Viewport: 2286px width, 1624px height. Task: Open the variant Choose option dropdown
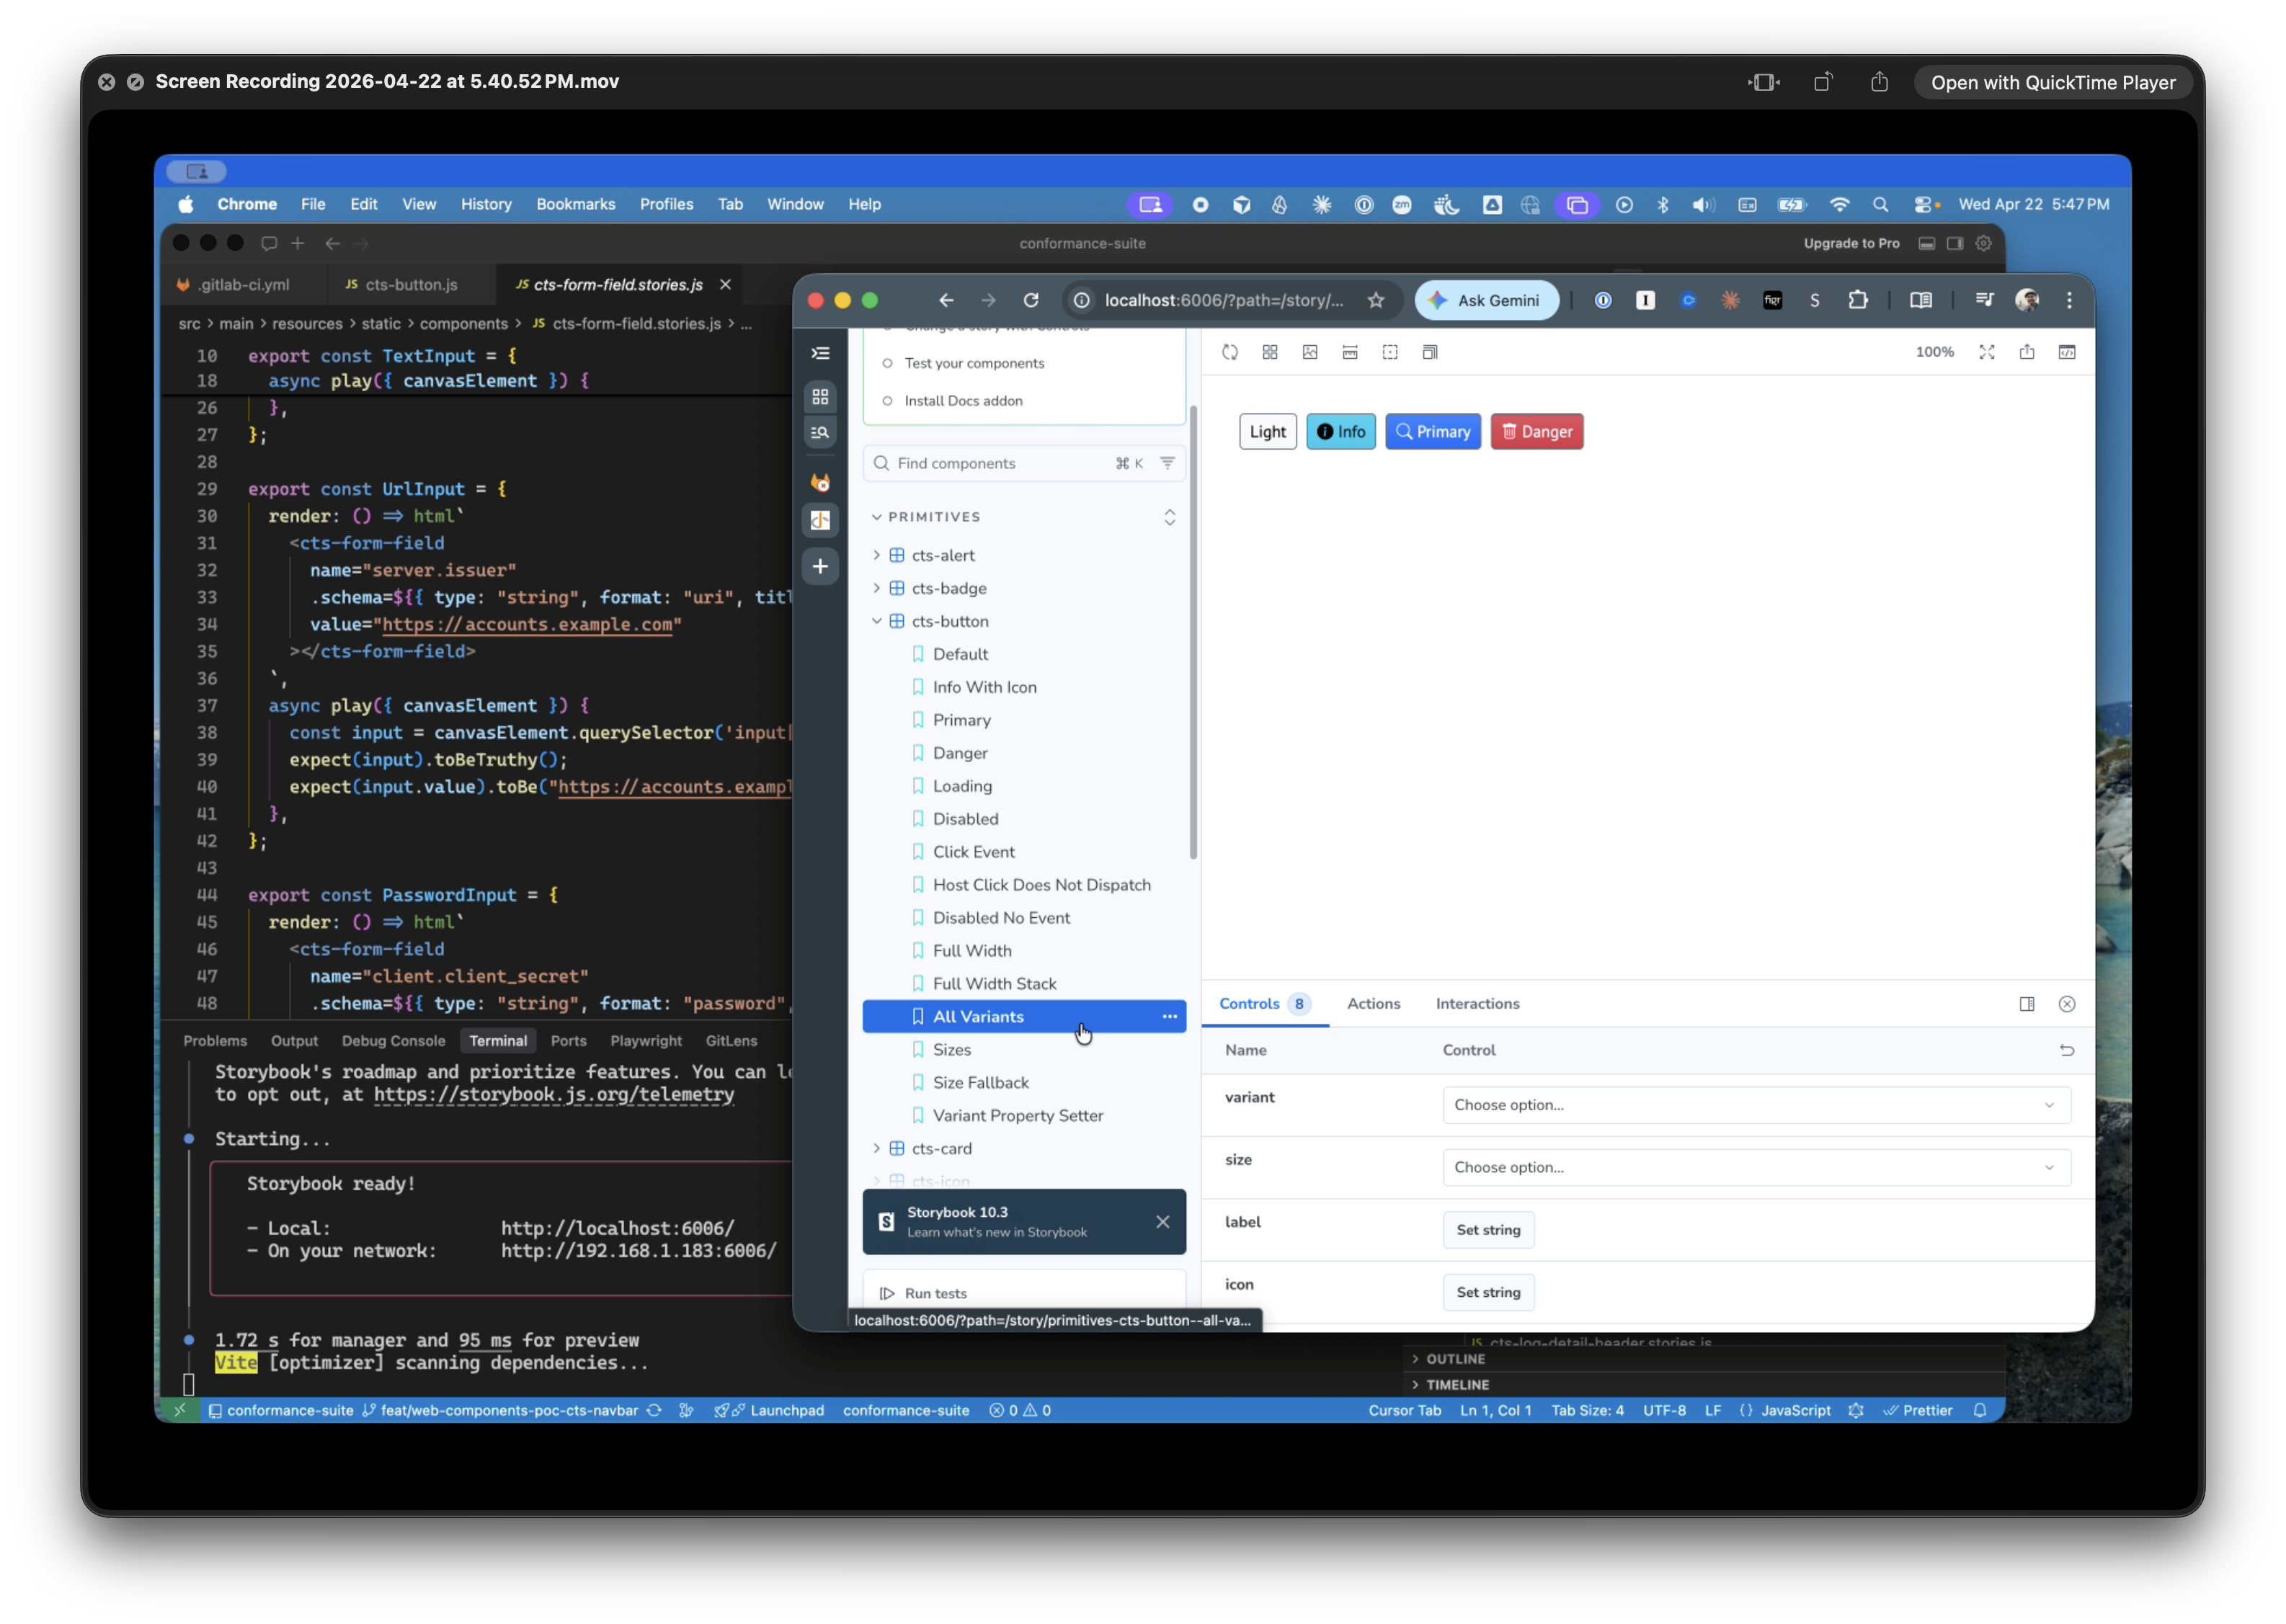click(1756, 1105)
